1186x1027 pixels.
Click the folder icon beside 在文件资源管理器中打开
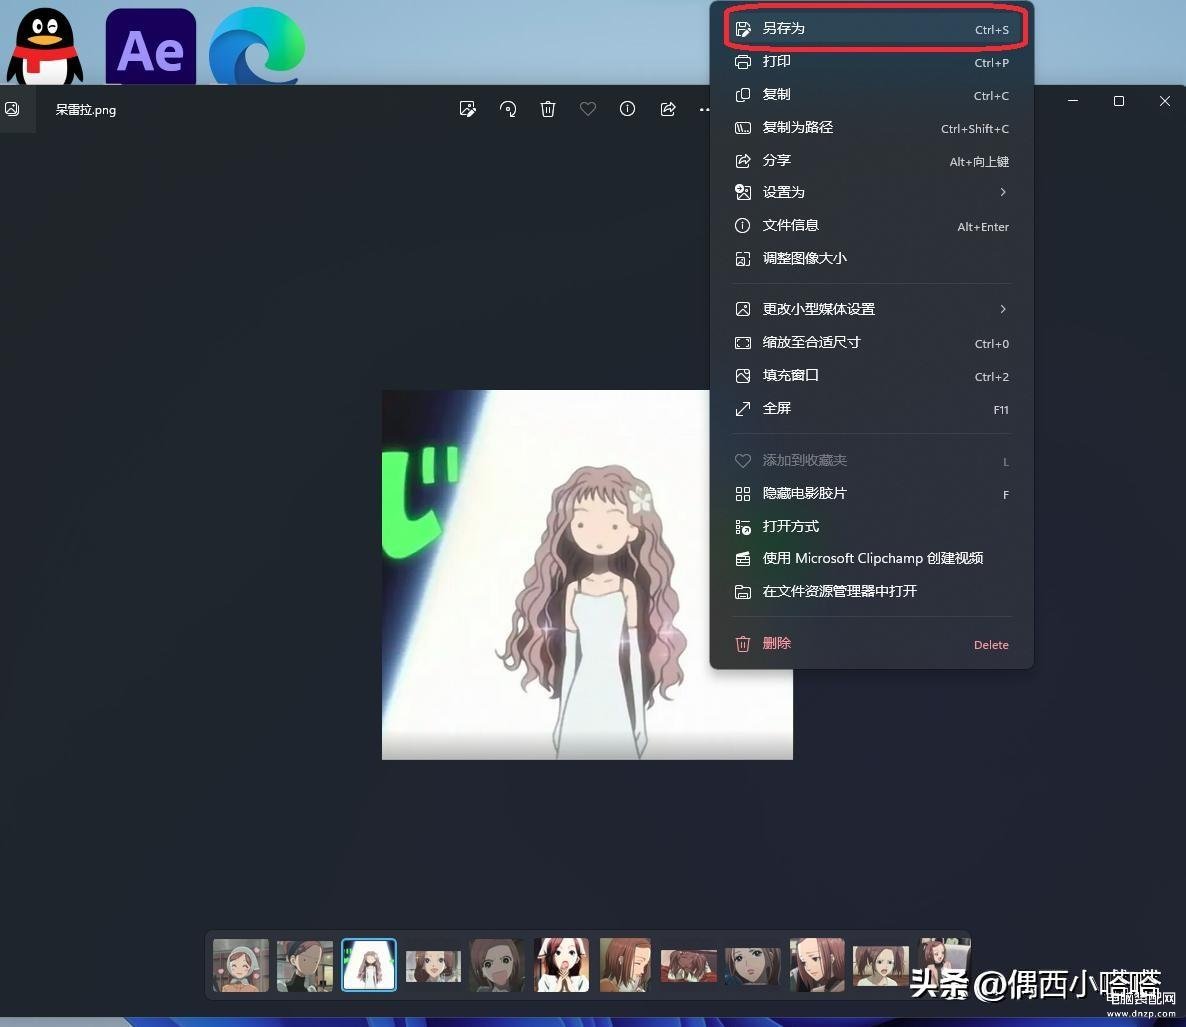click(743, 592)
